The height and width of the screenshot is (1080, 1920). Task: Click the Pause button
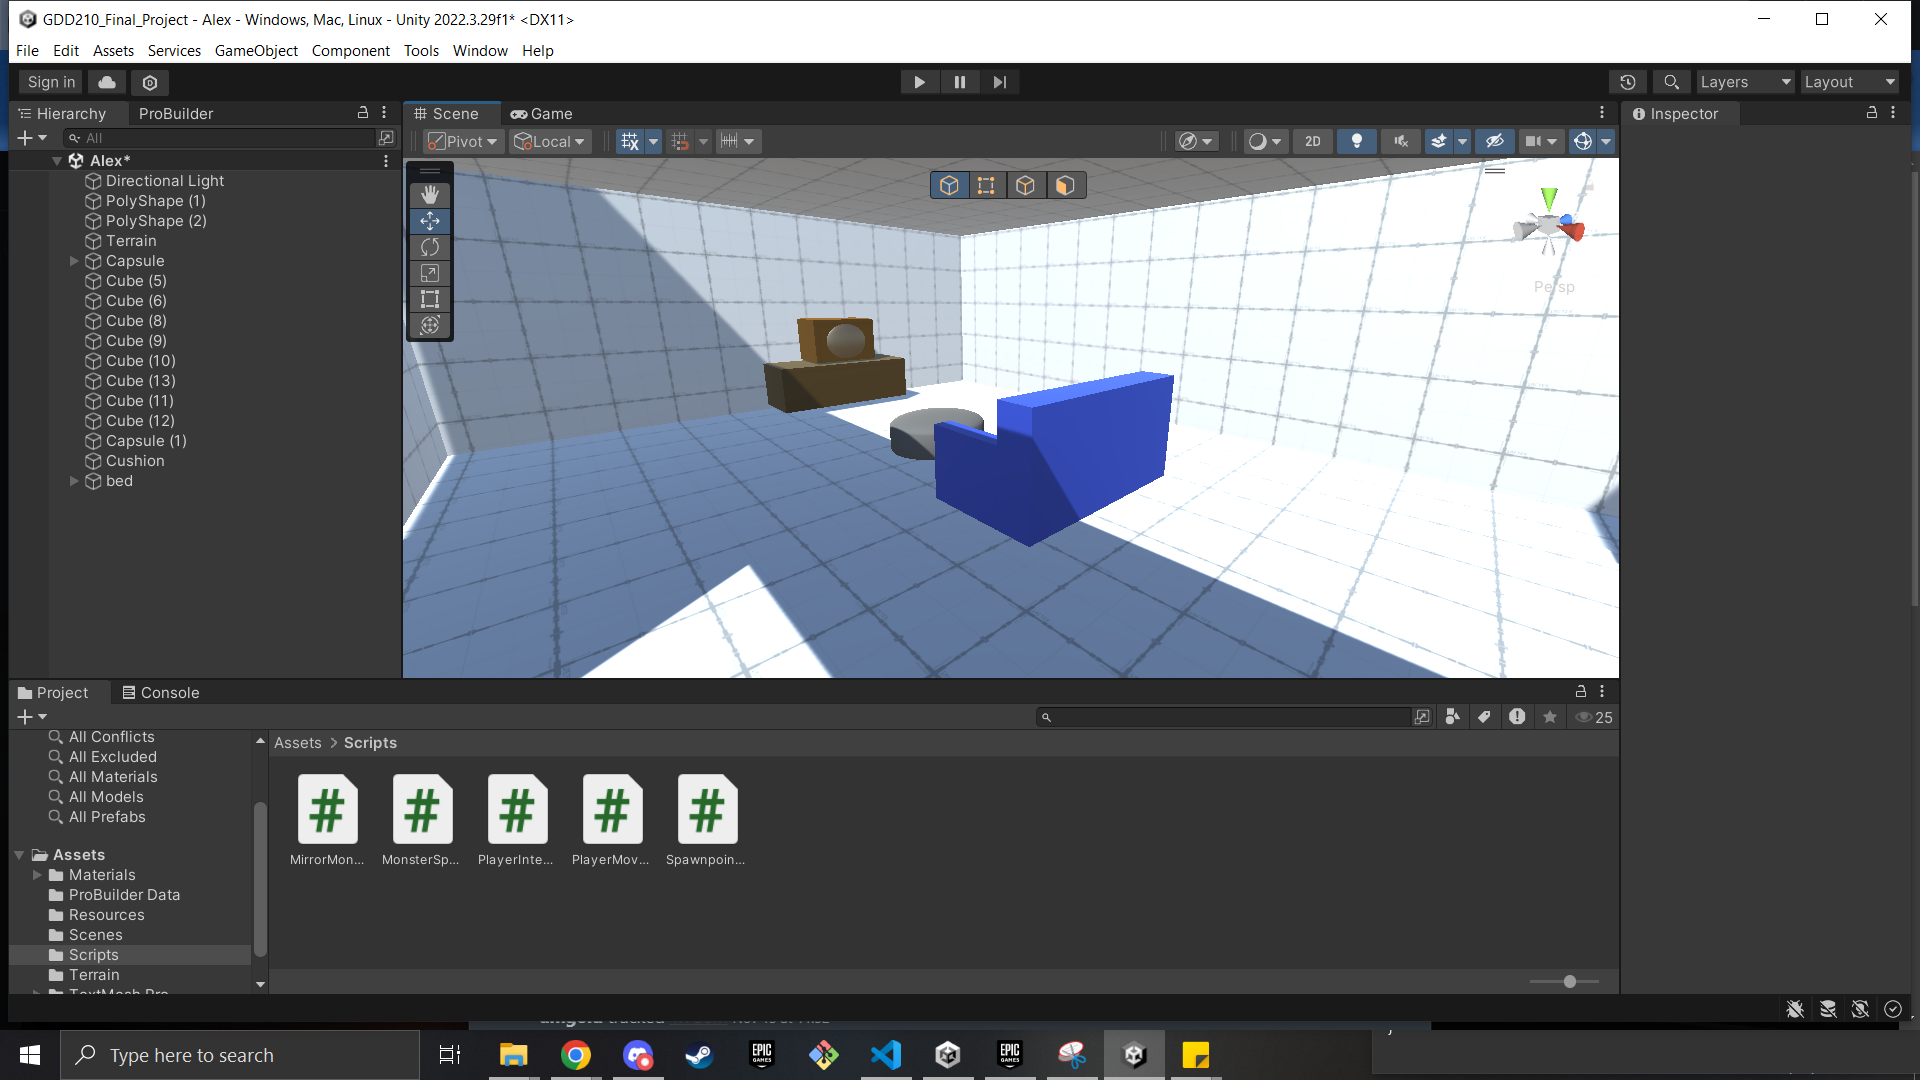959,82
